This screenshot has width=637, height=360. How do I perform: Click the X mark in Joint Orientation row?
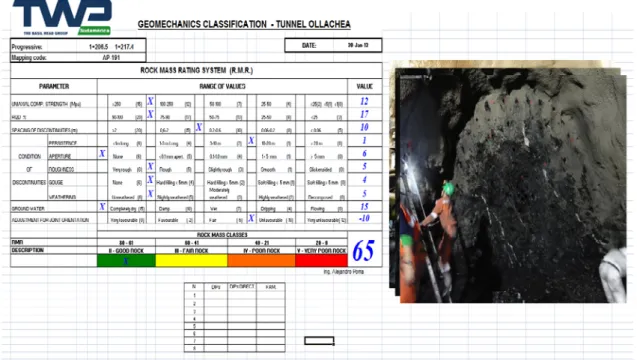coord(251,218)
